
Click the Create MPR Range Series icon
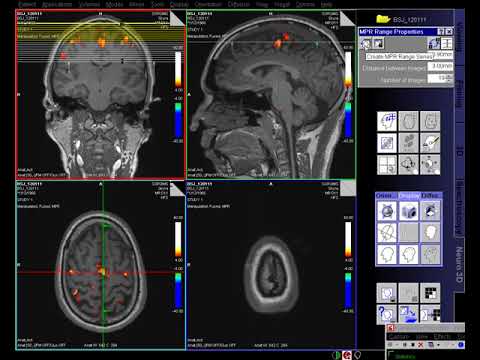366,43
